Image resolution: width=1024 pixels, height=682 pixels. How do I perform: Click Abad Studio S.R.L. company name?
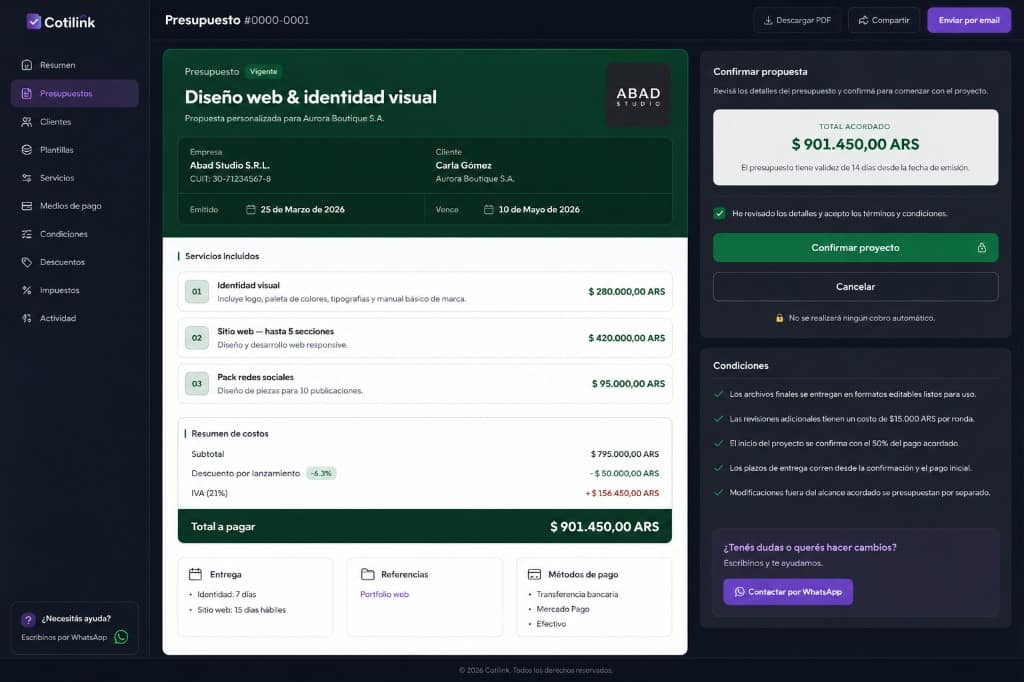click(230, 165)
